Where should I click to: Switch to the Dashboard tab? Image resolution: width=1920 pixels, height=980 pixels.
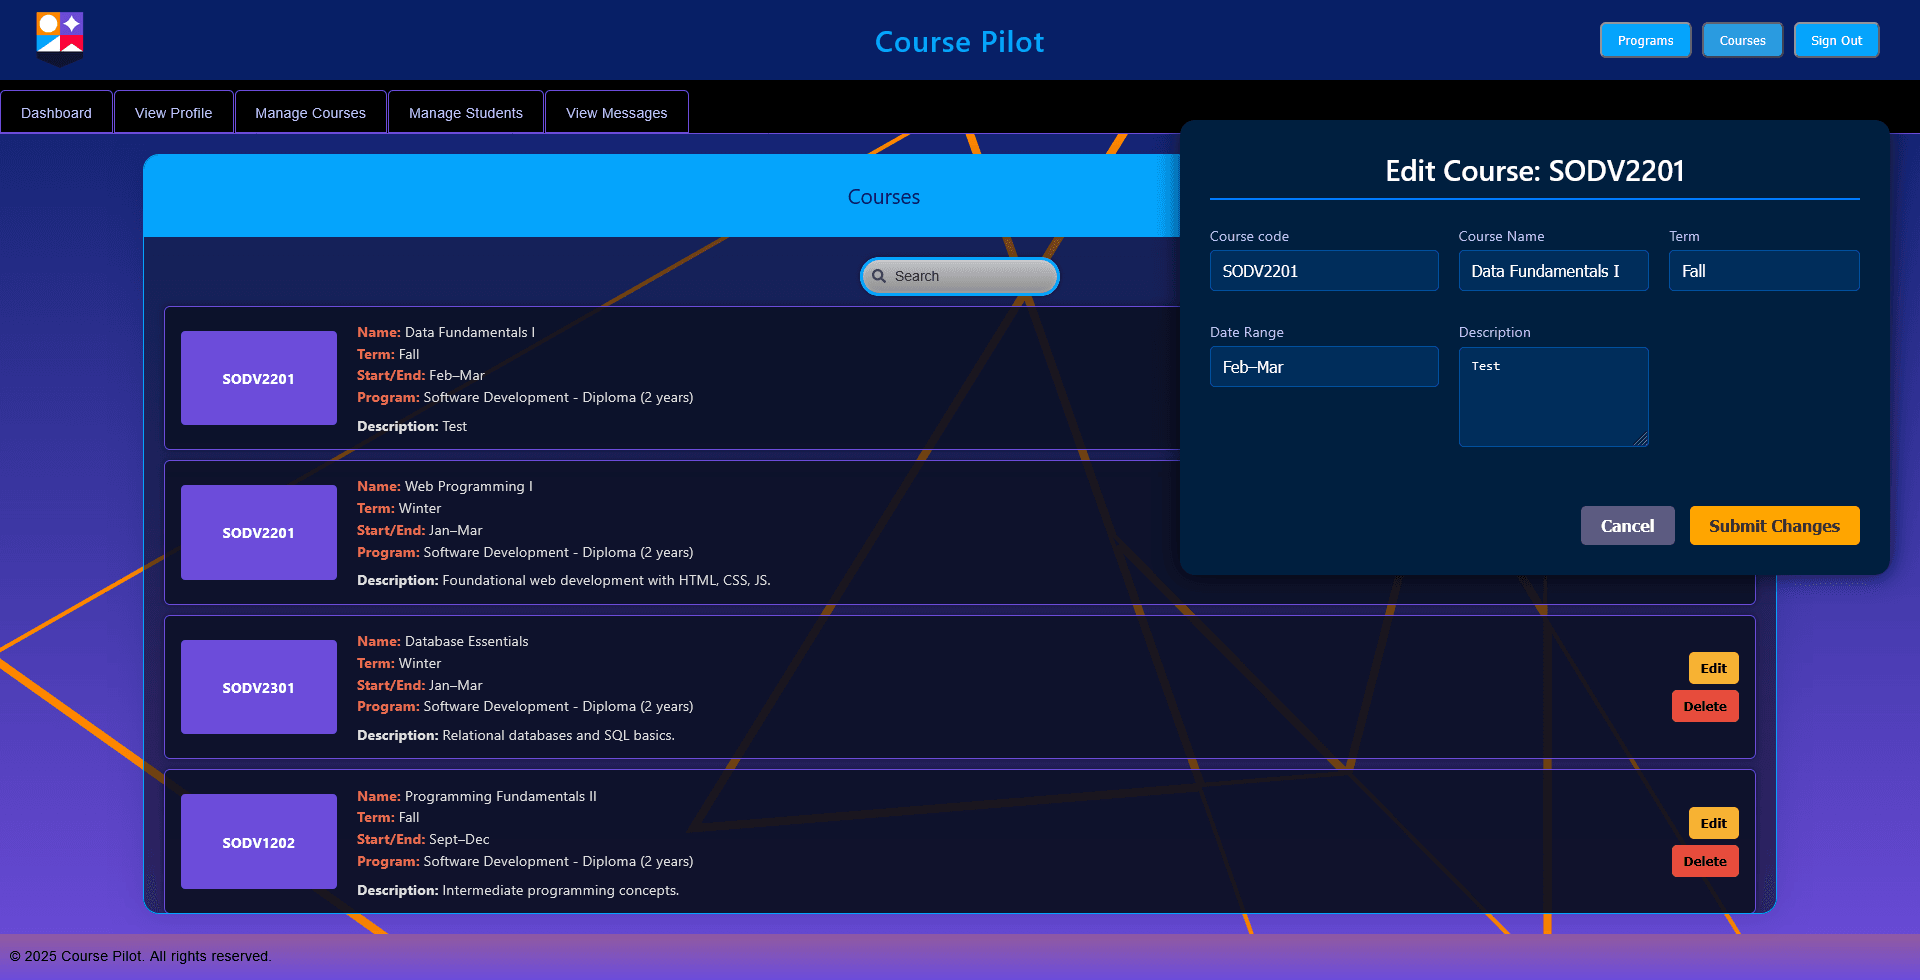coord(56,111)
